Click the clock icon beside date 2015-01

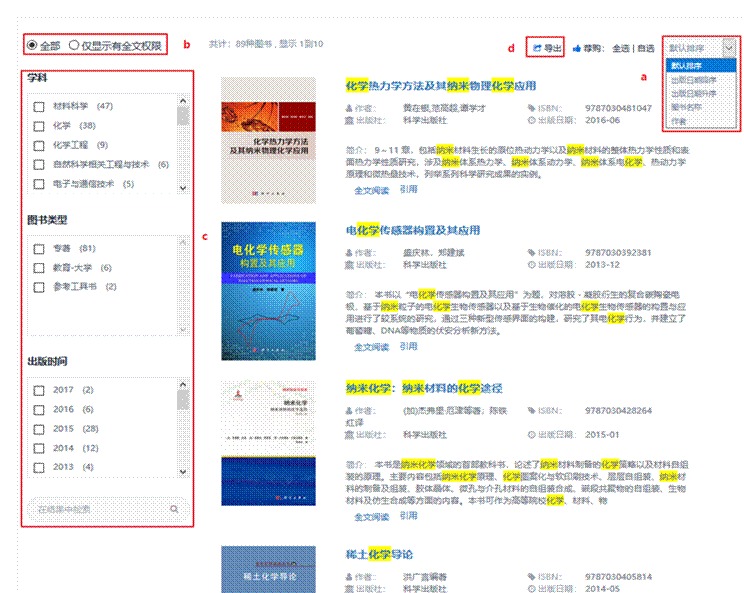(531, 435)
